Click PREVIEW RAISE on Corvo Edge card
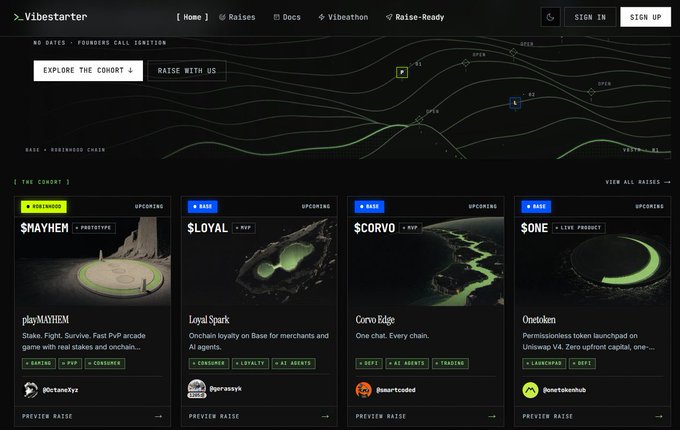 [381, 417]
